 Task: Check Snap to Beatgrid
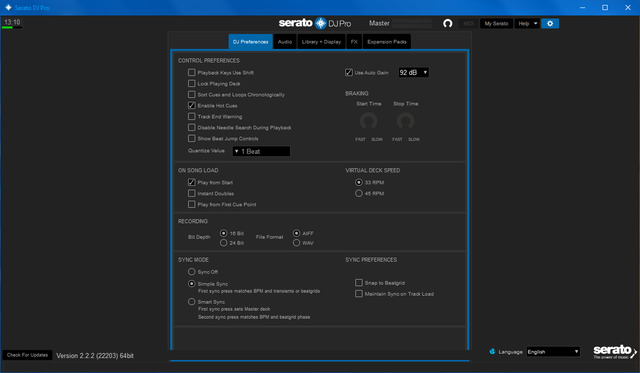(x=359, y=282)
